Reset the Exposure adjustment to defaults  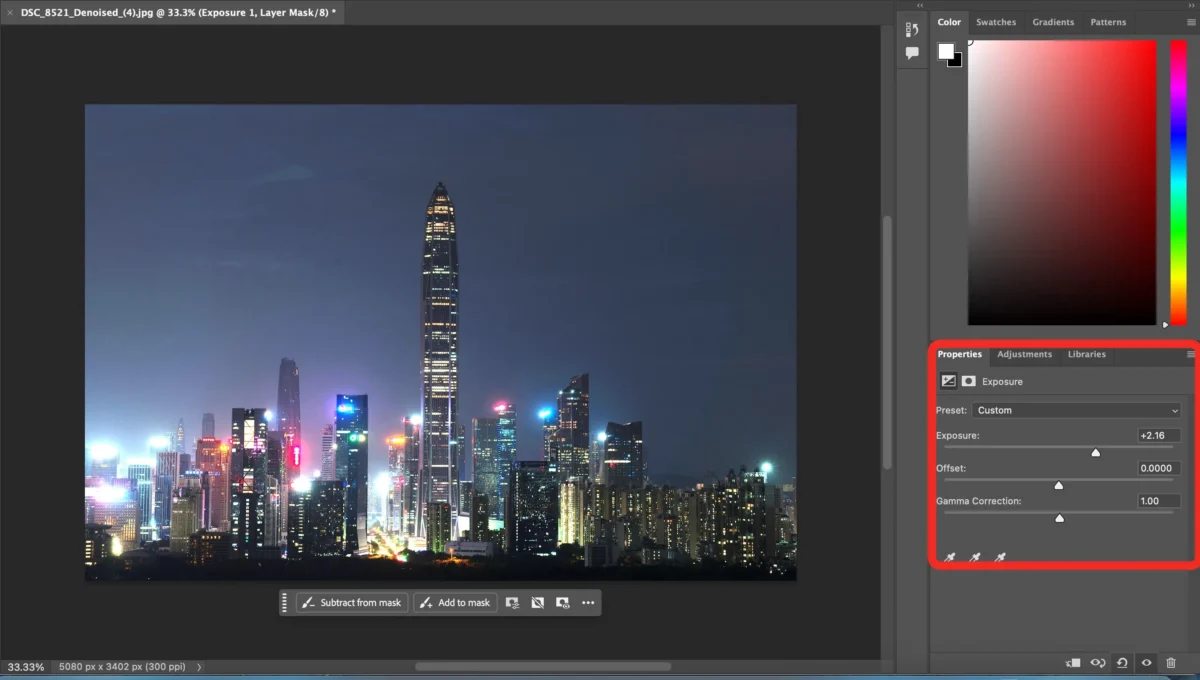point(1121,663)
